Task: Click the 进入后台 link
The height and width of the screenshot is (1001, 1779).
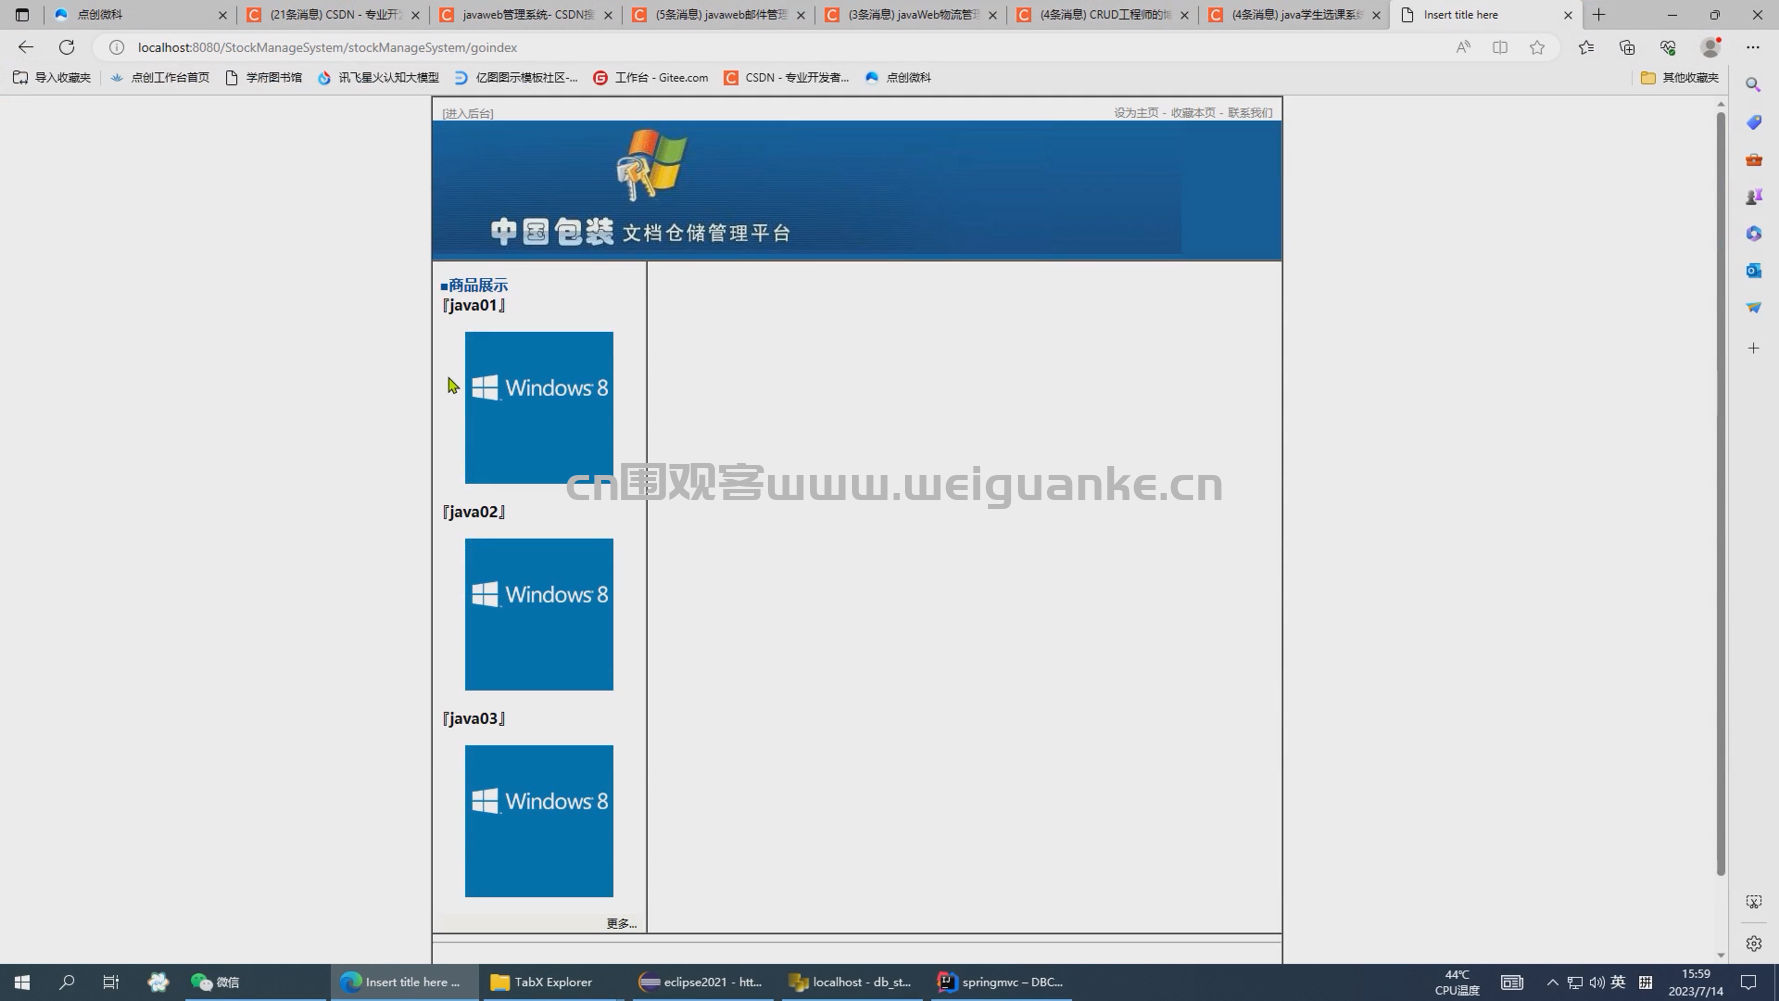Action: coord(468,114)
